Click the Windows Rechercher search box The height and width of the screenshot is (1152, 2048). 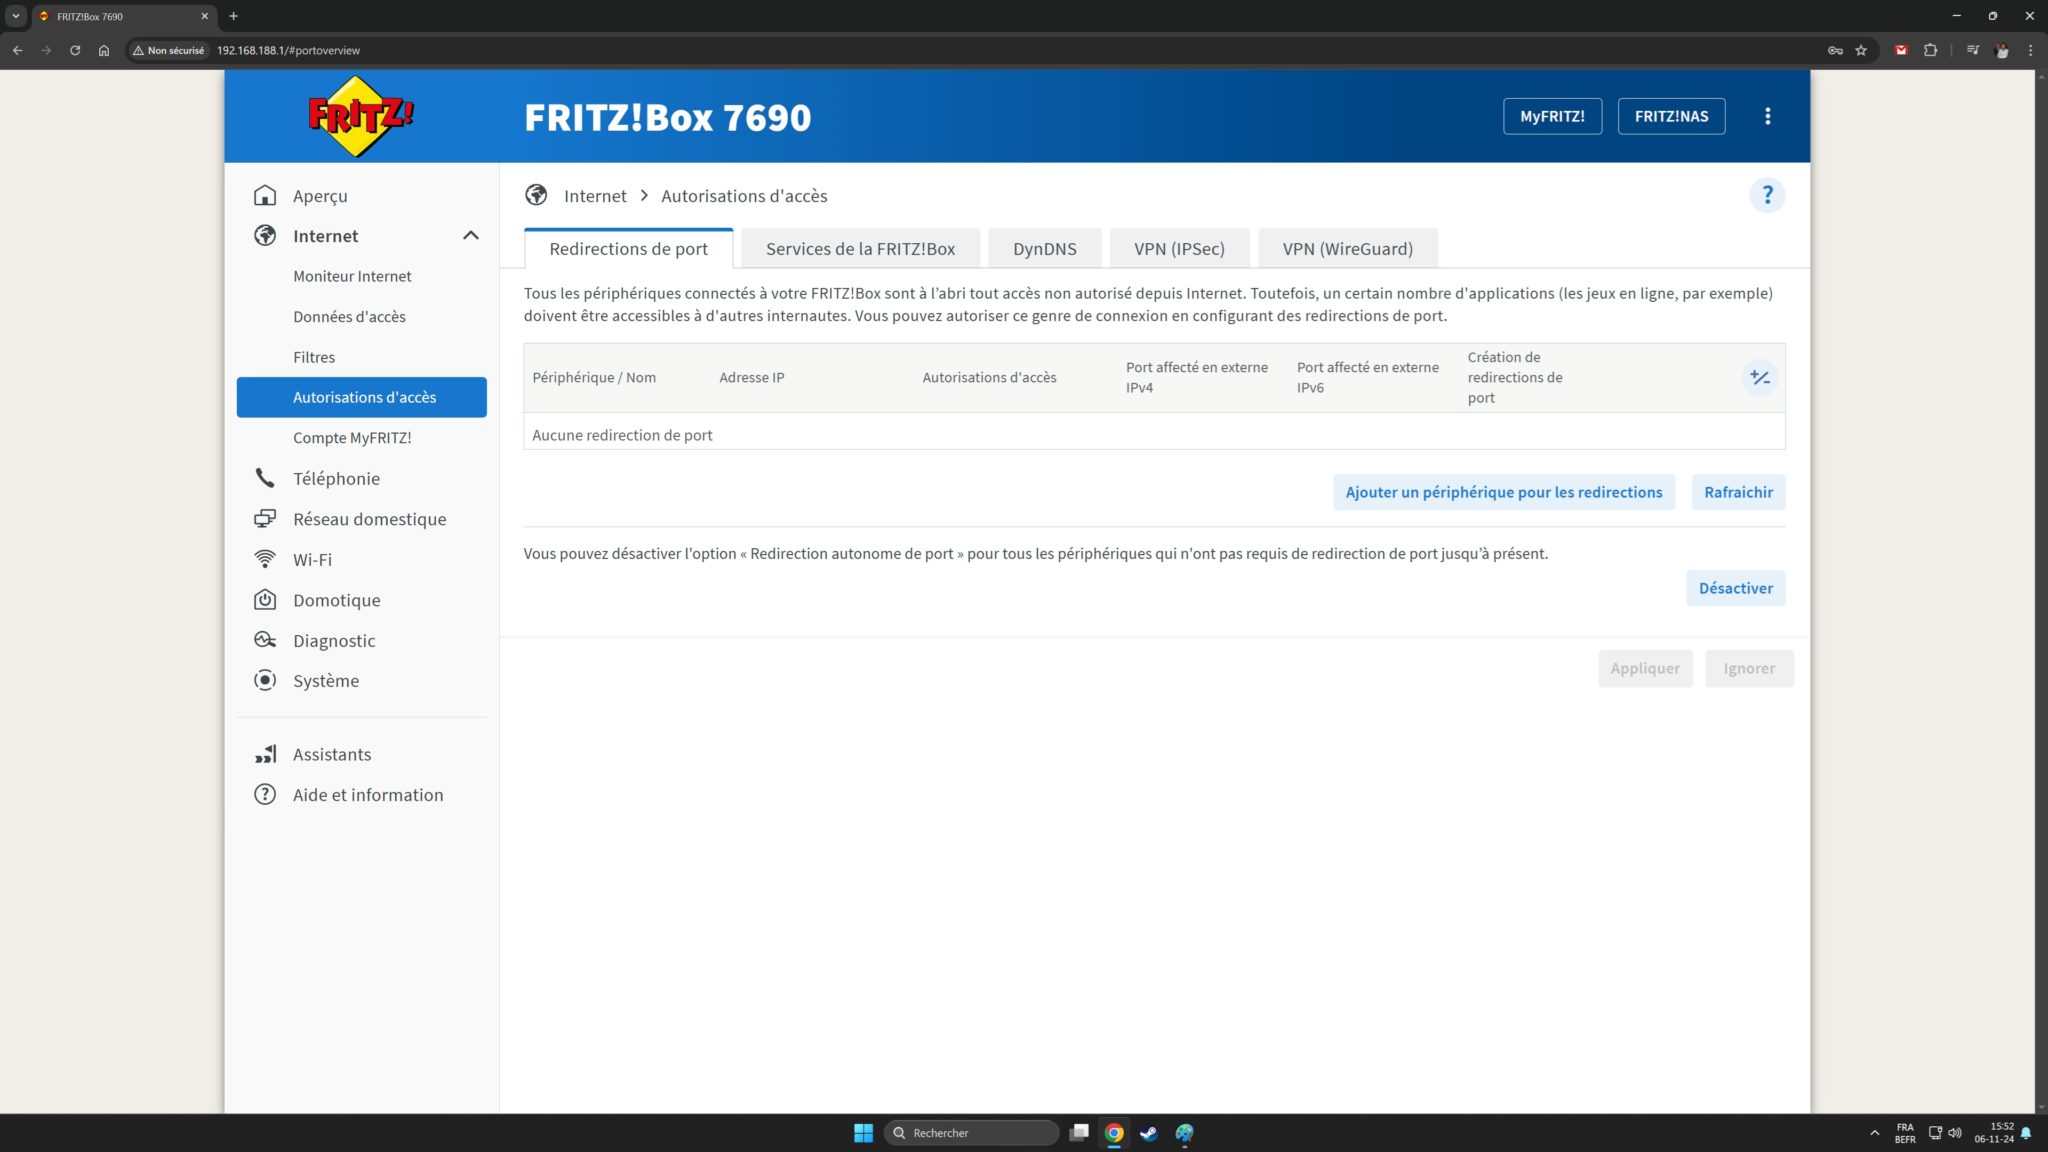click(971, 1133)
